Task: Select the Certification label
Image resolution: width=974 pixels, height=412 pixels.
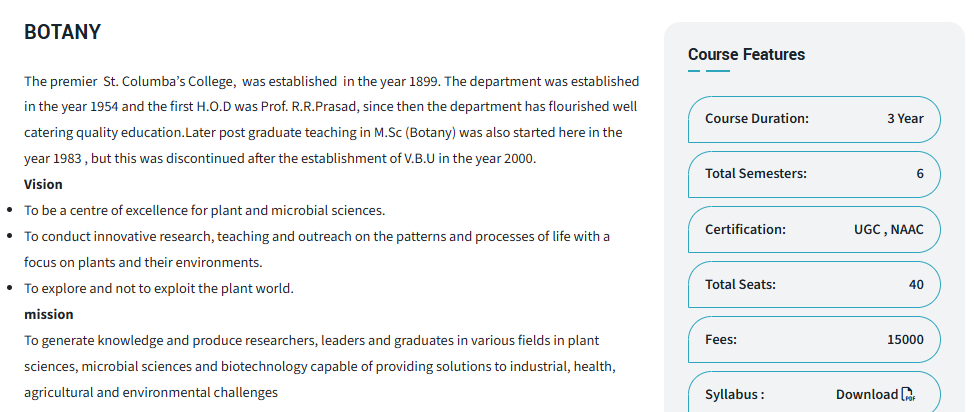Action: 745,229
